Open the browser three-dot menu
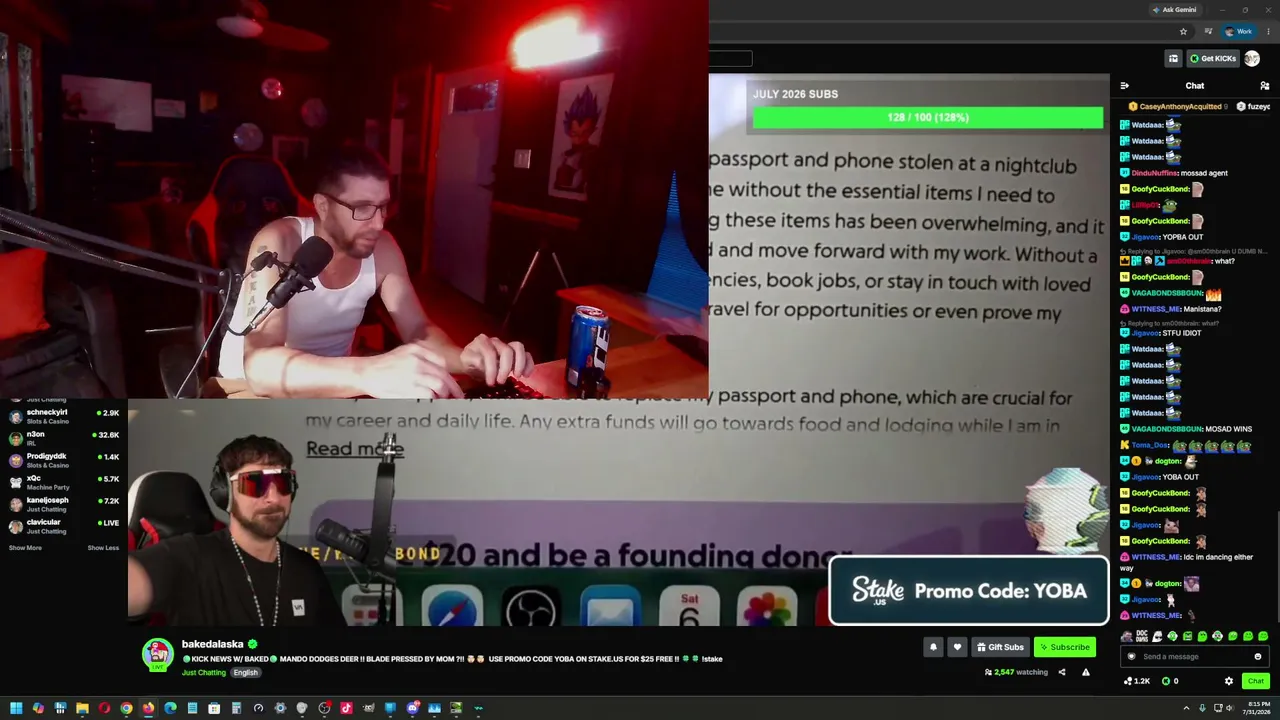Viewport: 1280px width, 720px height. (x=1267, y=32)
